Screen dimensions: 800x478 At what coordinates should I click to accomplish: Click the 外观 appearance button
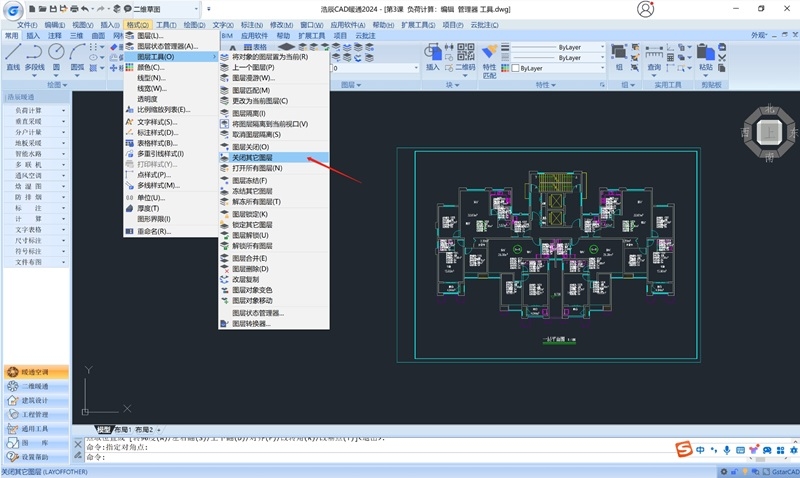point(759,35)
